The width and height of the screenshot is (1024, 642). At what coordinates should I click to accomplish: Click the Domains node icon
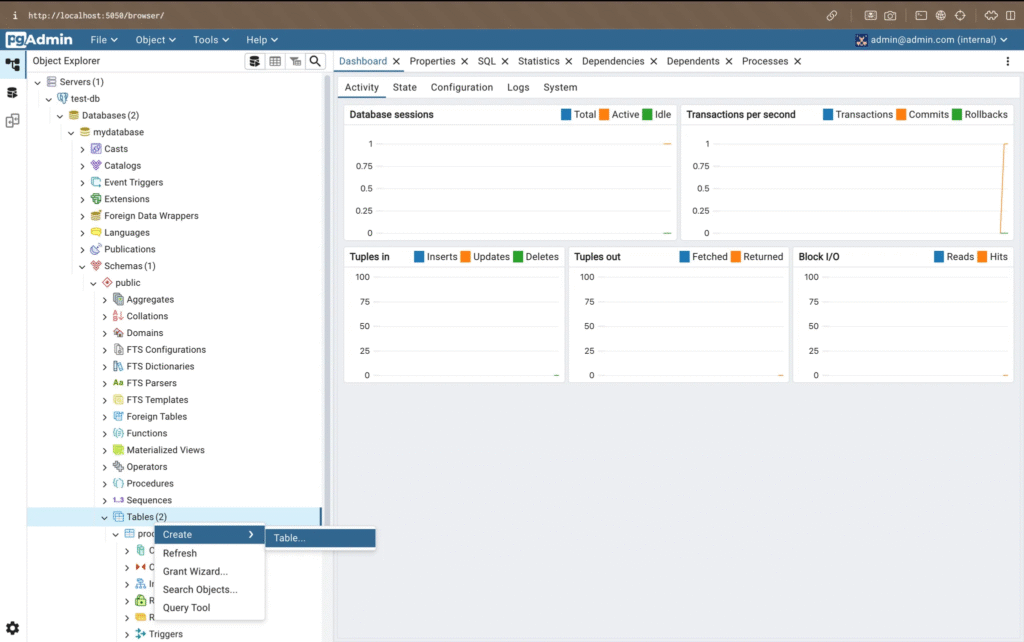point(118,332)
